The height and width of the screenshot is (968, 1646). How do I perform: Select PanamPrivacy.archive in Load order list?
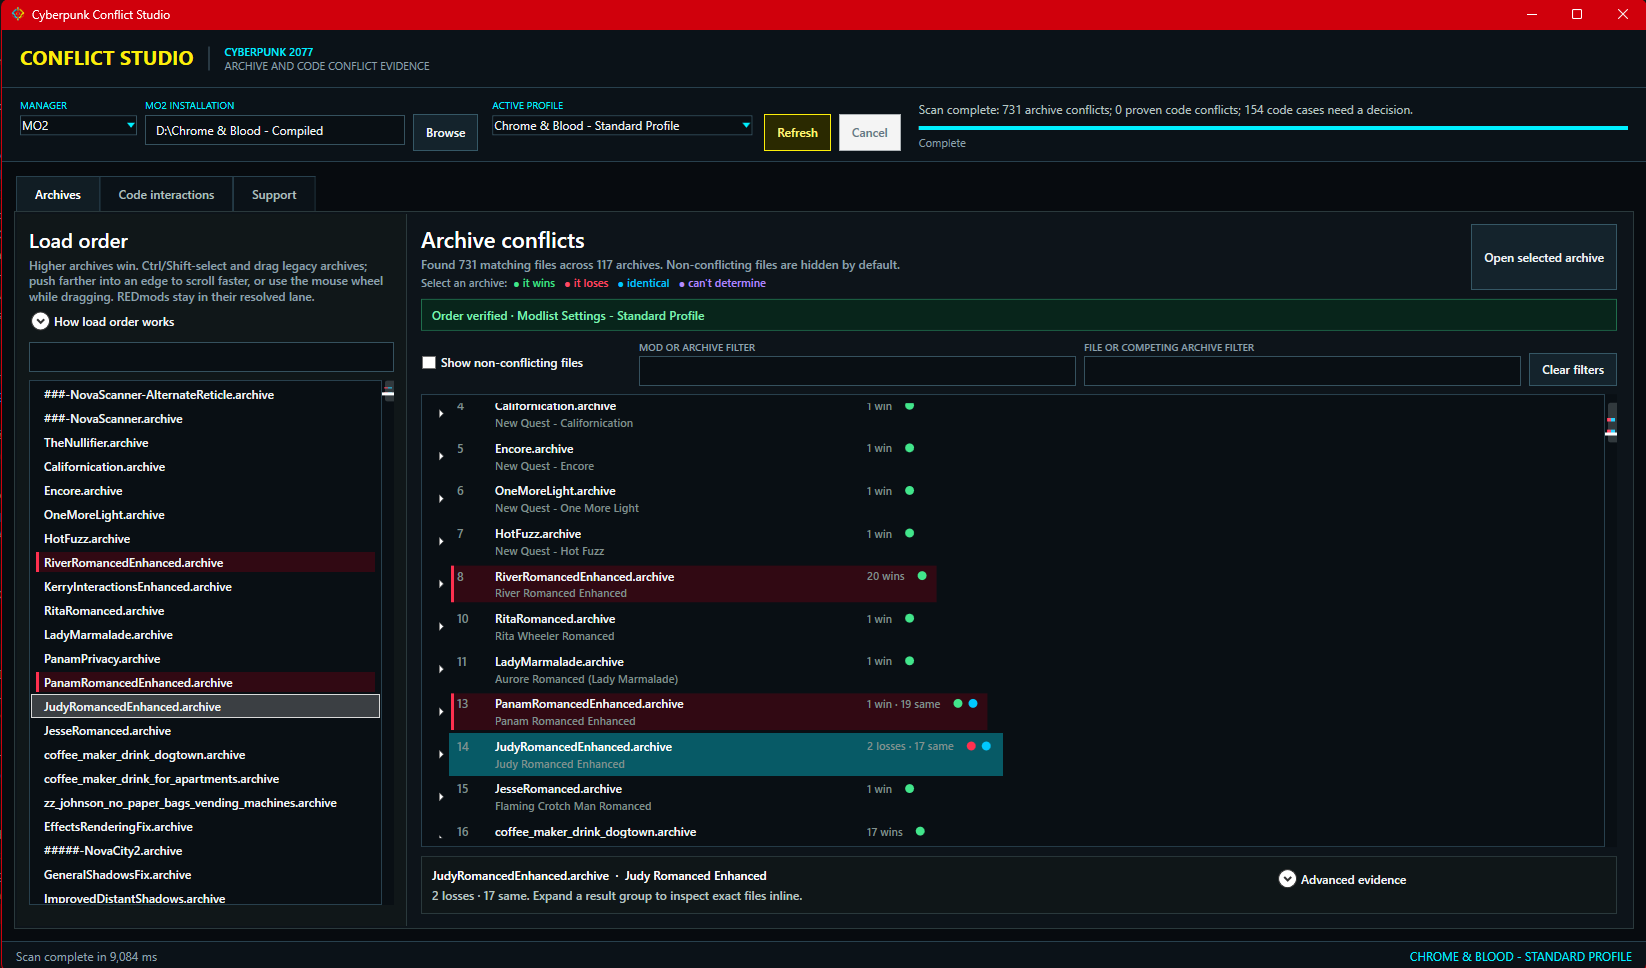pyautogui.click(x=206, y=659)
